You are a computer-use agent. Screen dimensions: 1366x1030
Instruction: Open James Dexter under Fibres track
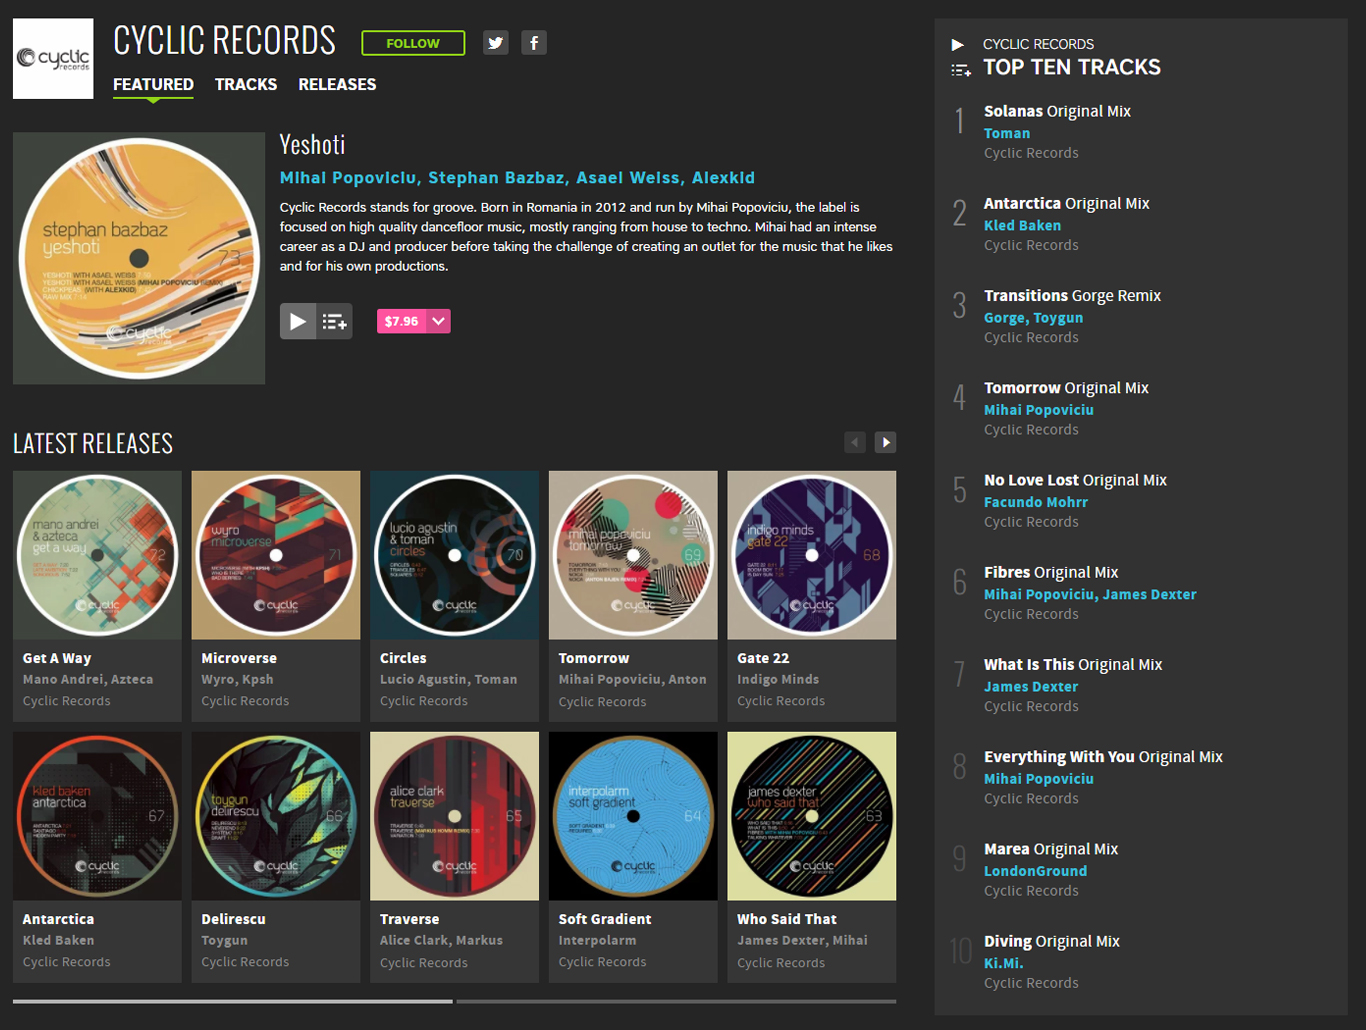point(1150,594)
